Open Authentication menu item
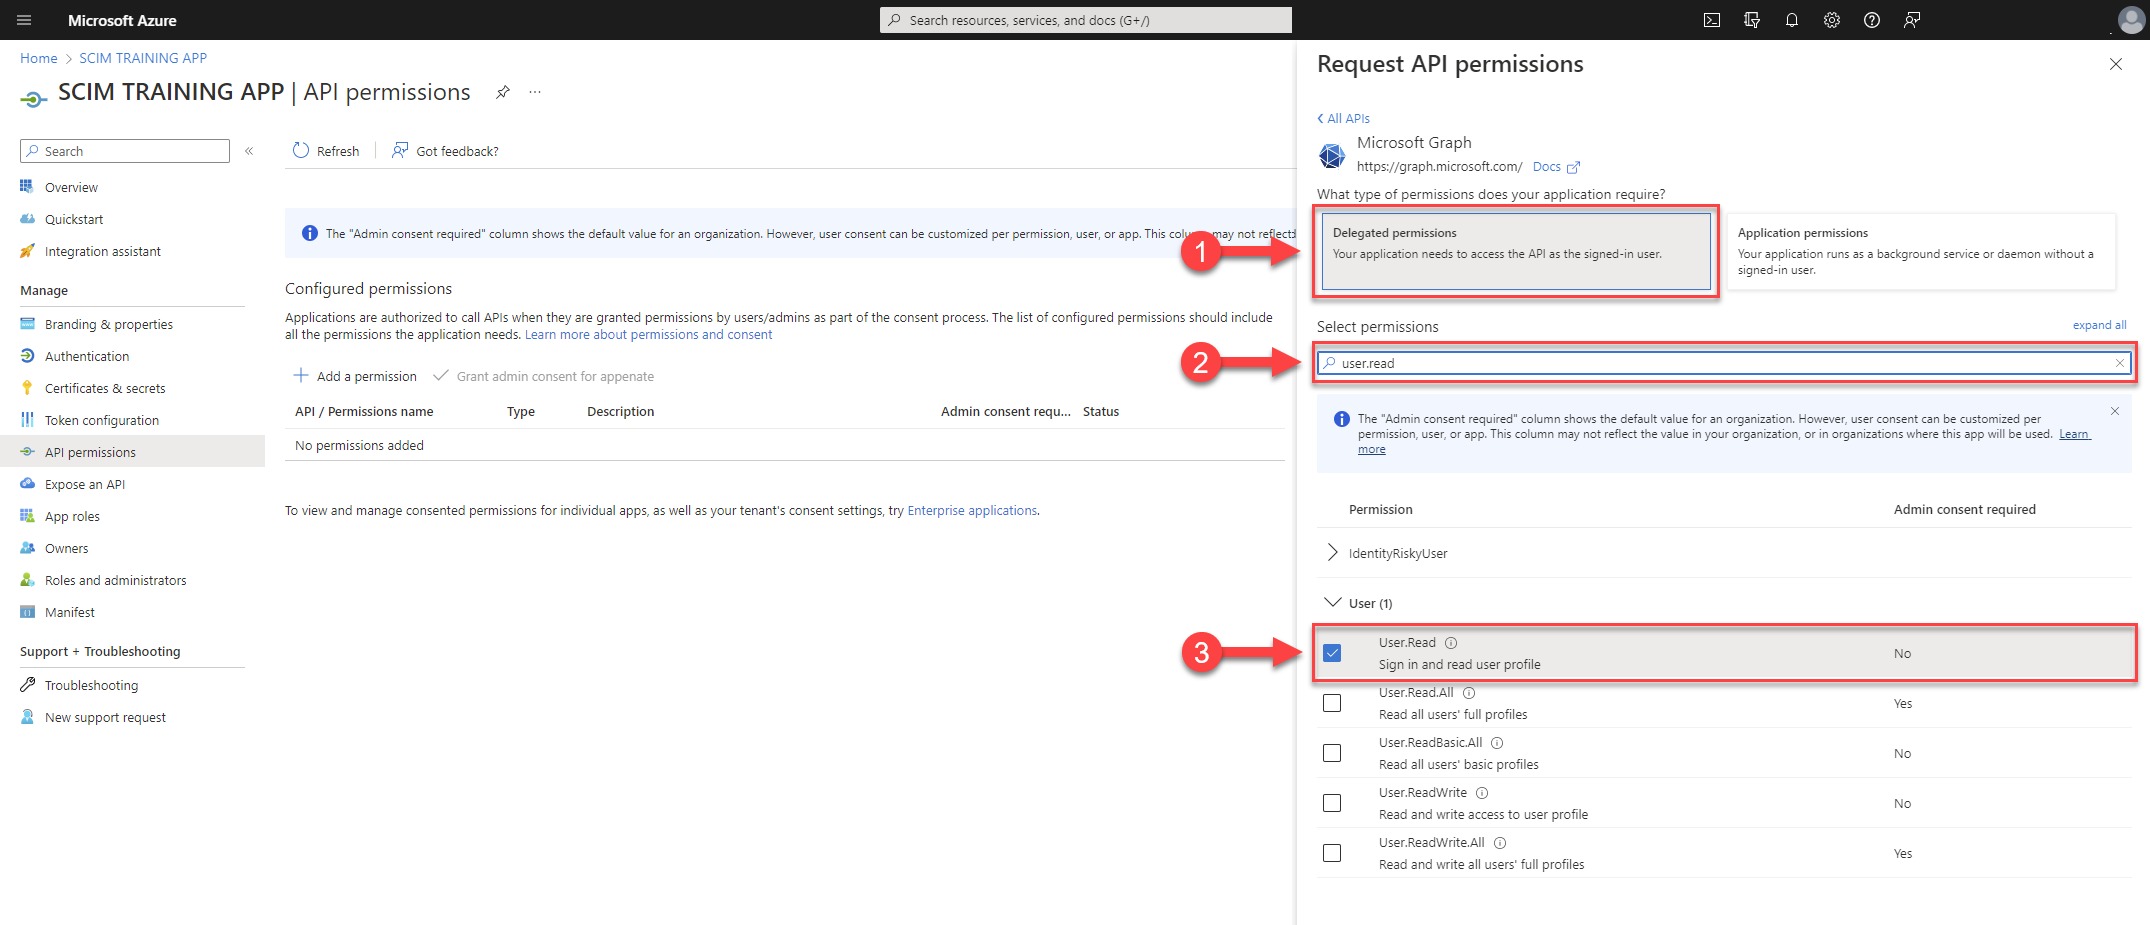The image size is (2150, 925). (x=87, y=356)
